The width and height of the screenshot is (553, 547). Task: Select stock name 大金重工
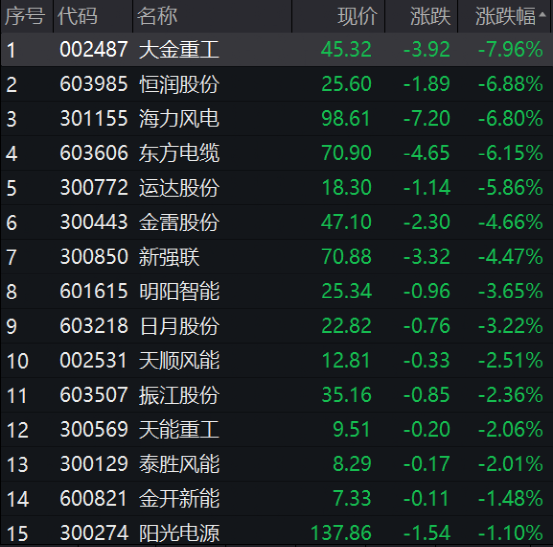[x=179, y=49]
